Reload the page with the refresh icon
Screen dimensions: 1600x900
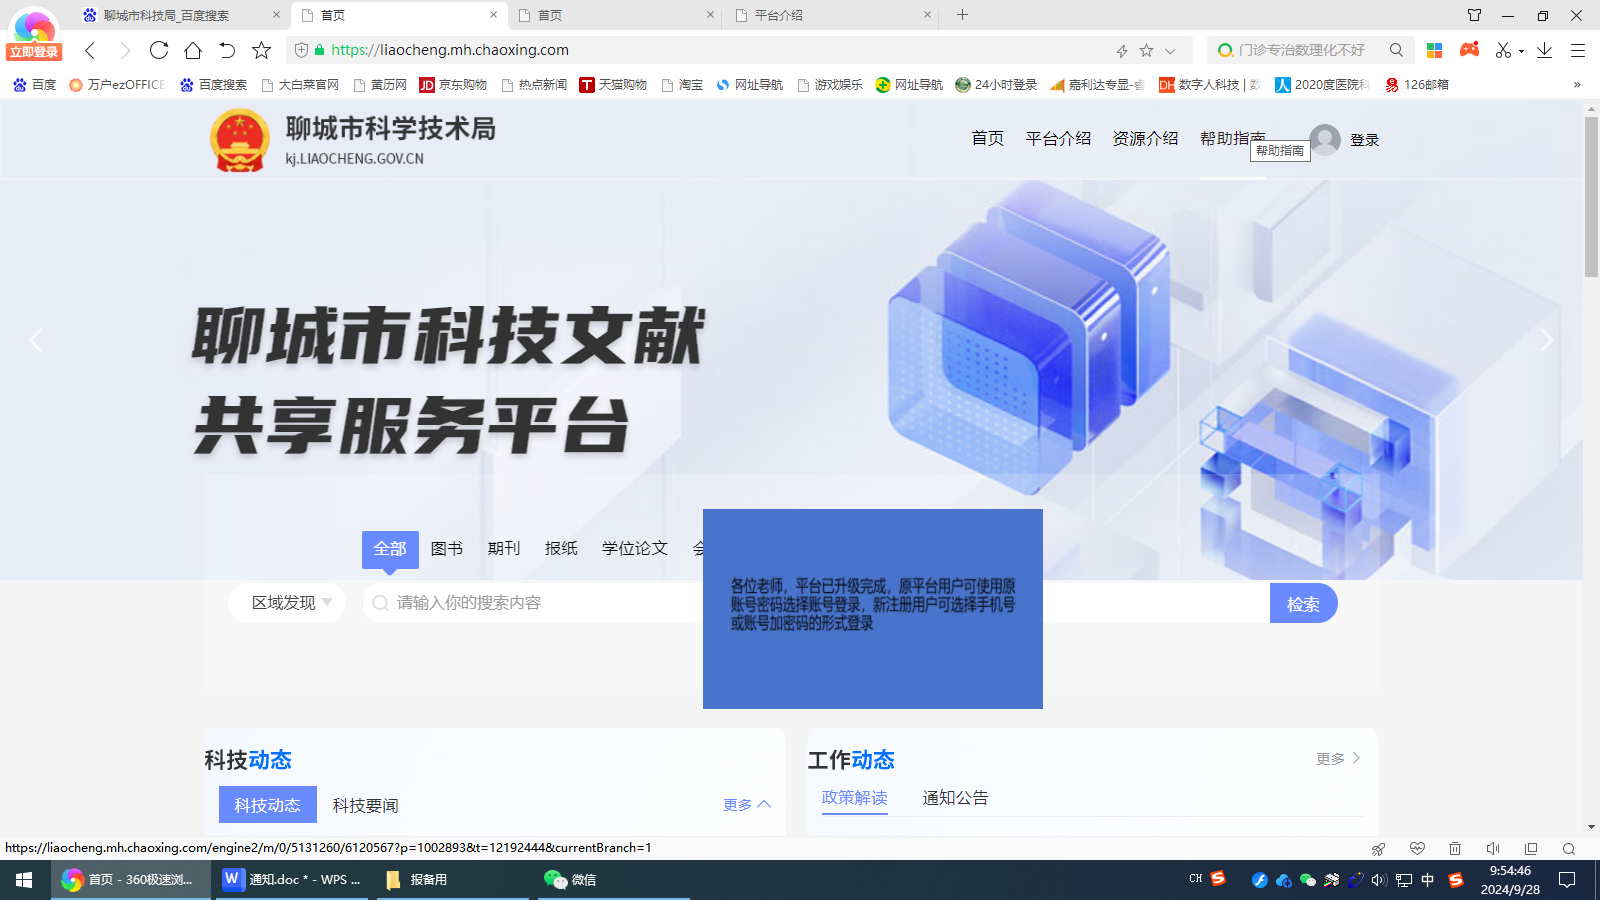click(159, 50)
